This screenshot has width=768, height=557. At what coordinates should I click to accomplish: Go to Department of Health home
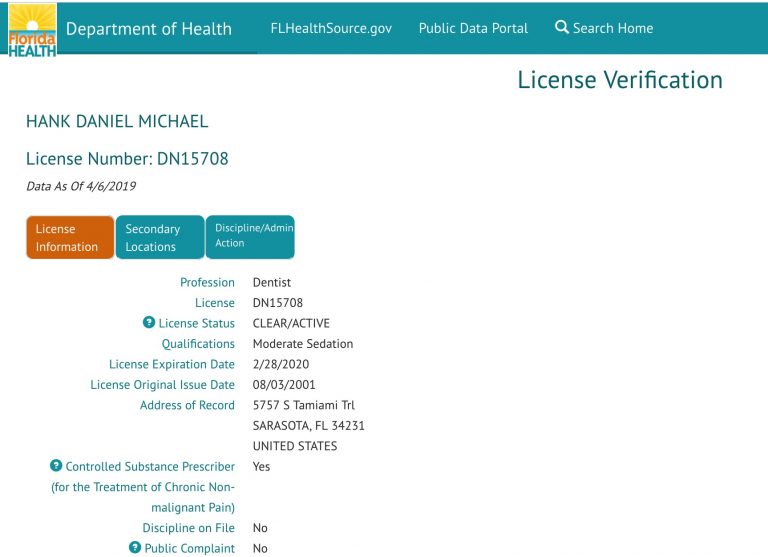[x=148, y=28]
